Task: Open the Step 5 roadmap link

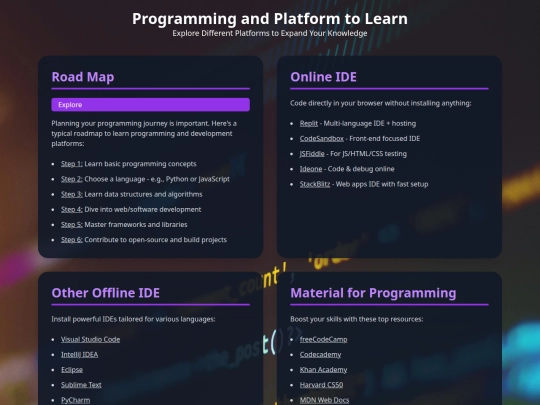Action: (72, 225)
